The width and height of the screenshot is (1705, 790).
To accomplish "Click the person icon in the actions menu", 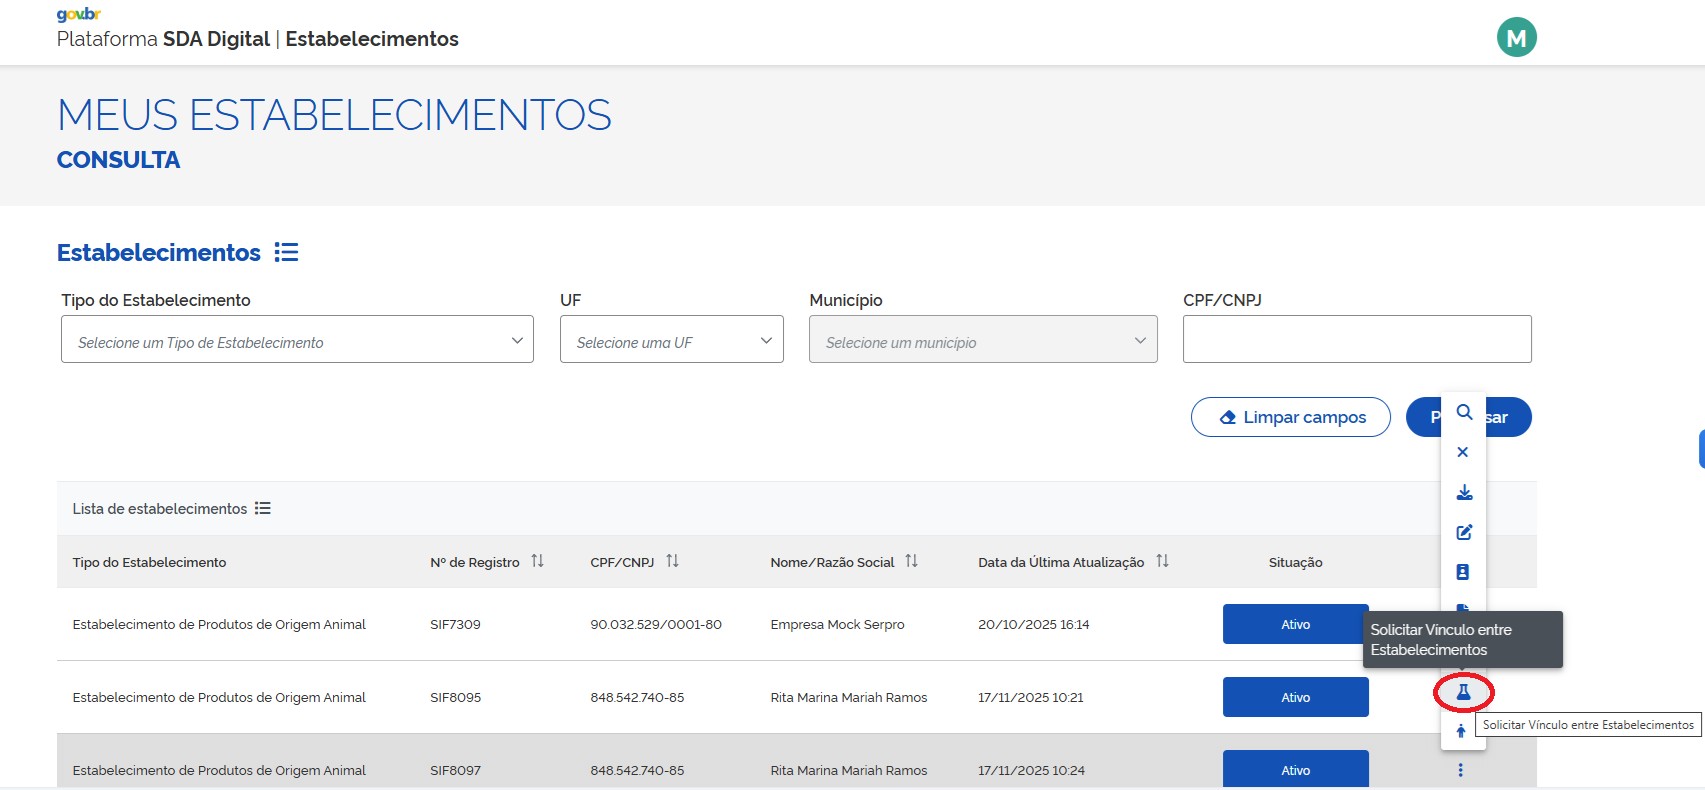I will [x=1461, y=731].
